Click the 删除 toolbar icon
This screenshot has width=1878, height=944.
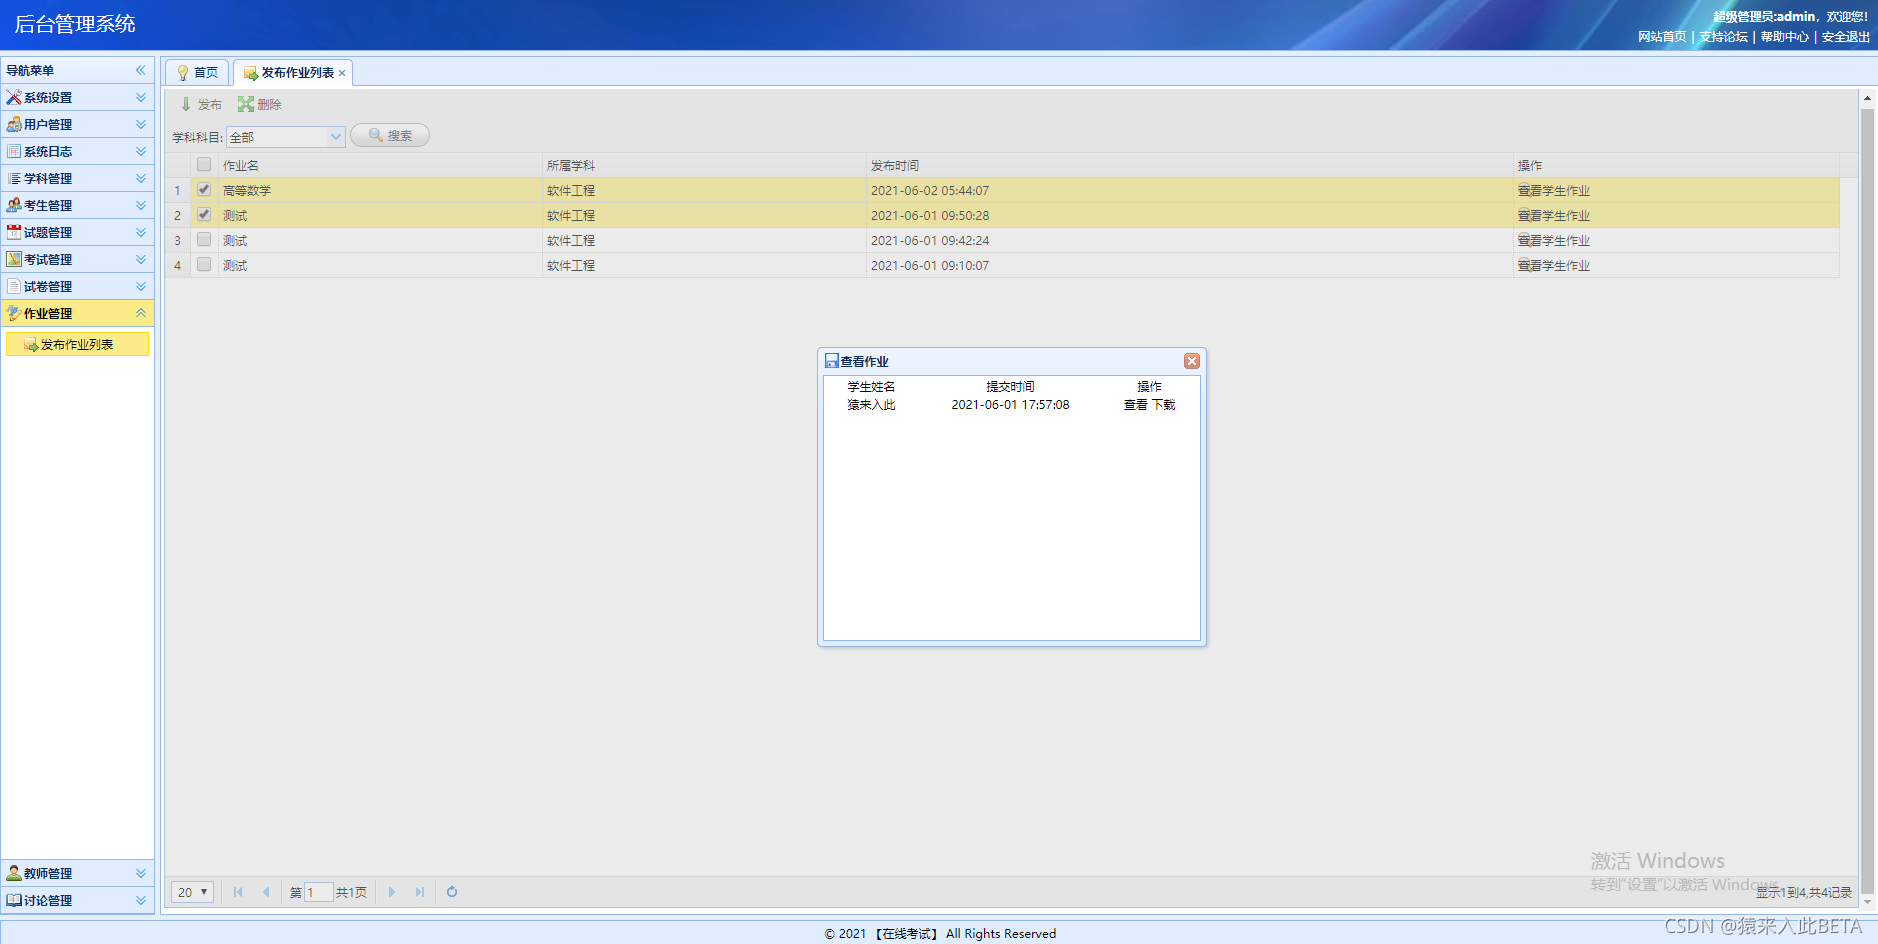coord(245,104)
